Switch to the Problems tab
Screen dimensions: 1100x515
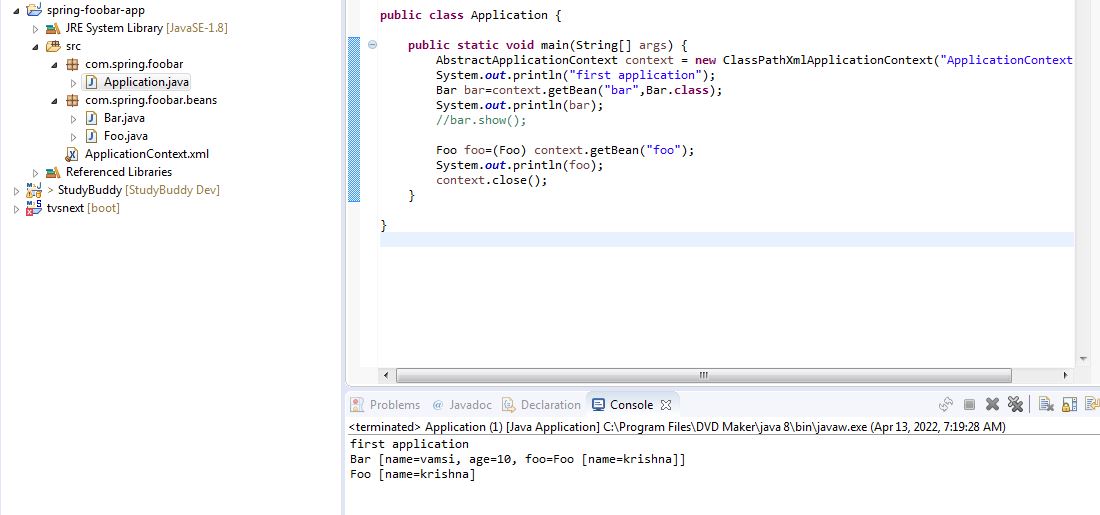coord(385,405)
